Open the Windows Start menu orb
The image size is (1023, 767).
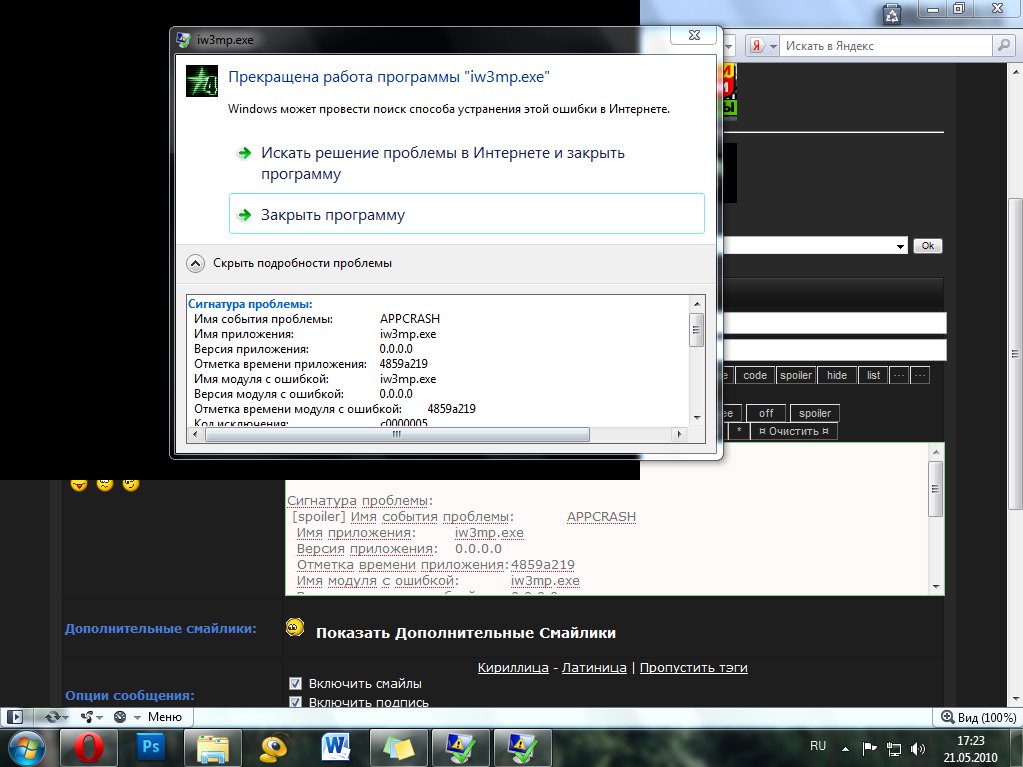pos(26,748)
